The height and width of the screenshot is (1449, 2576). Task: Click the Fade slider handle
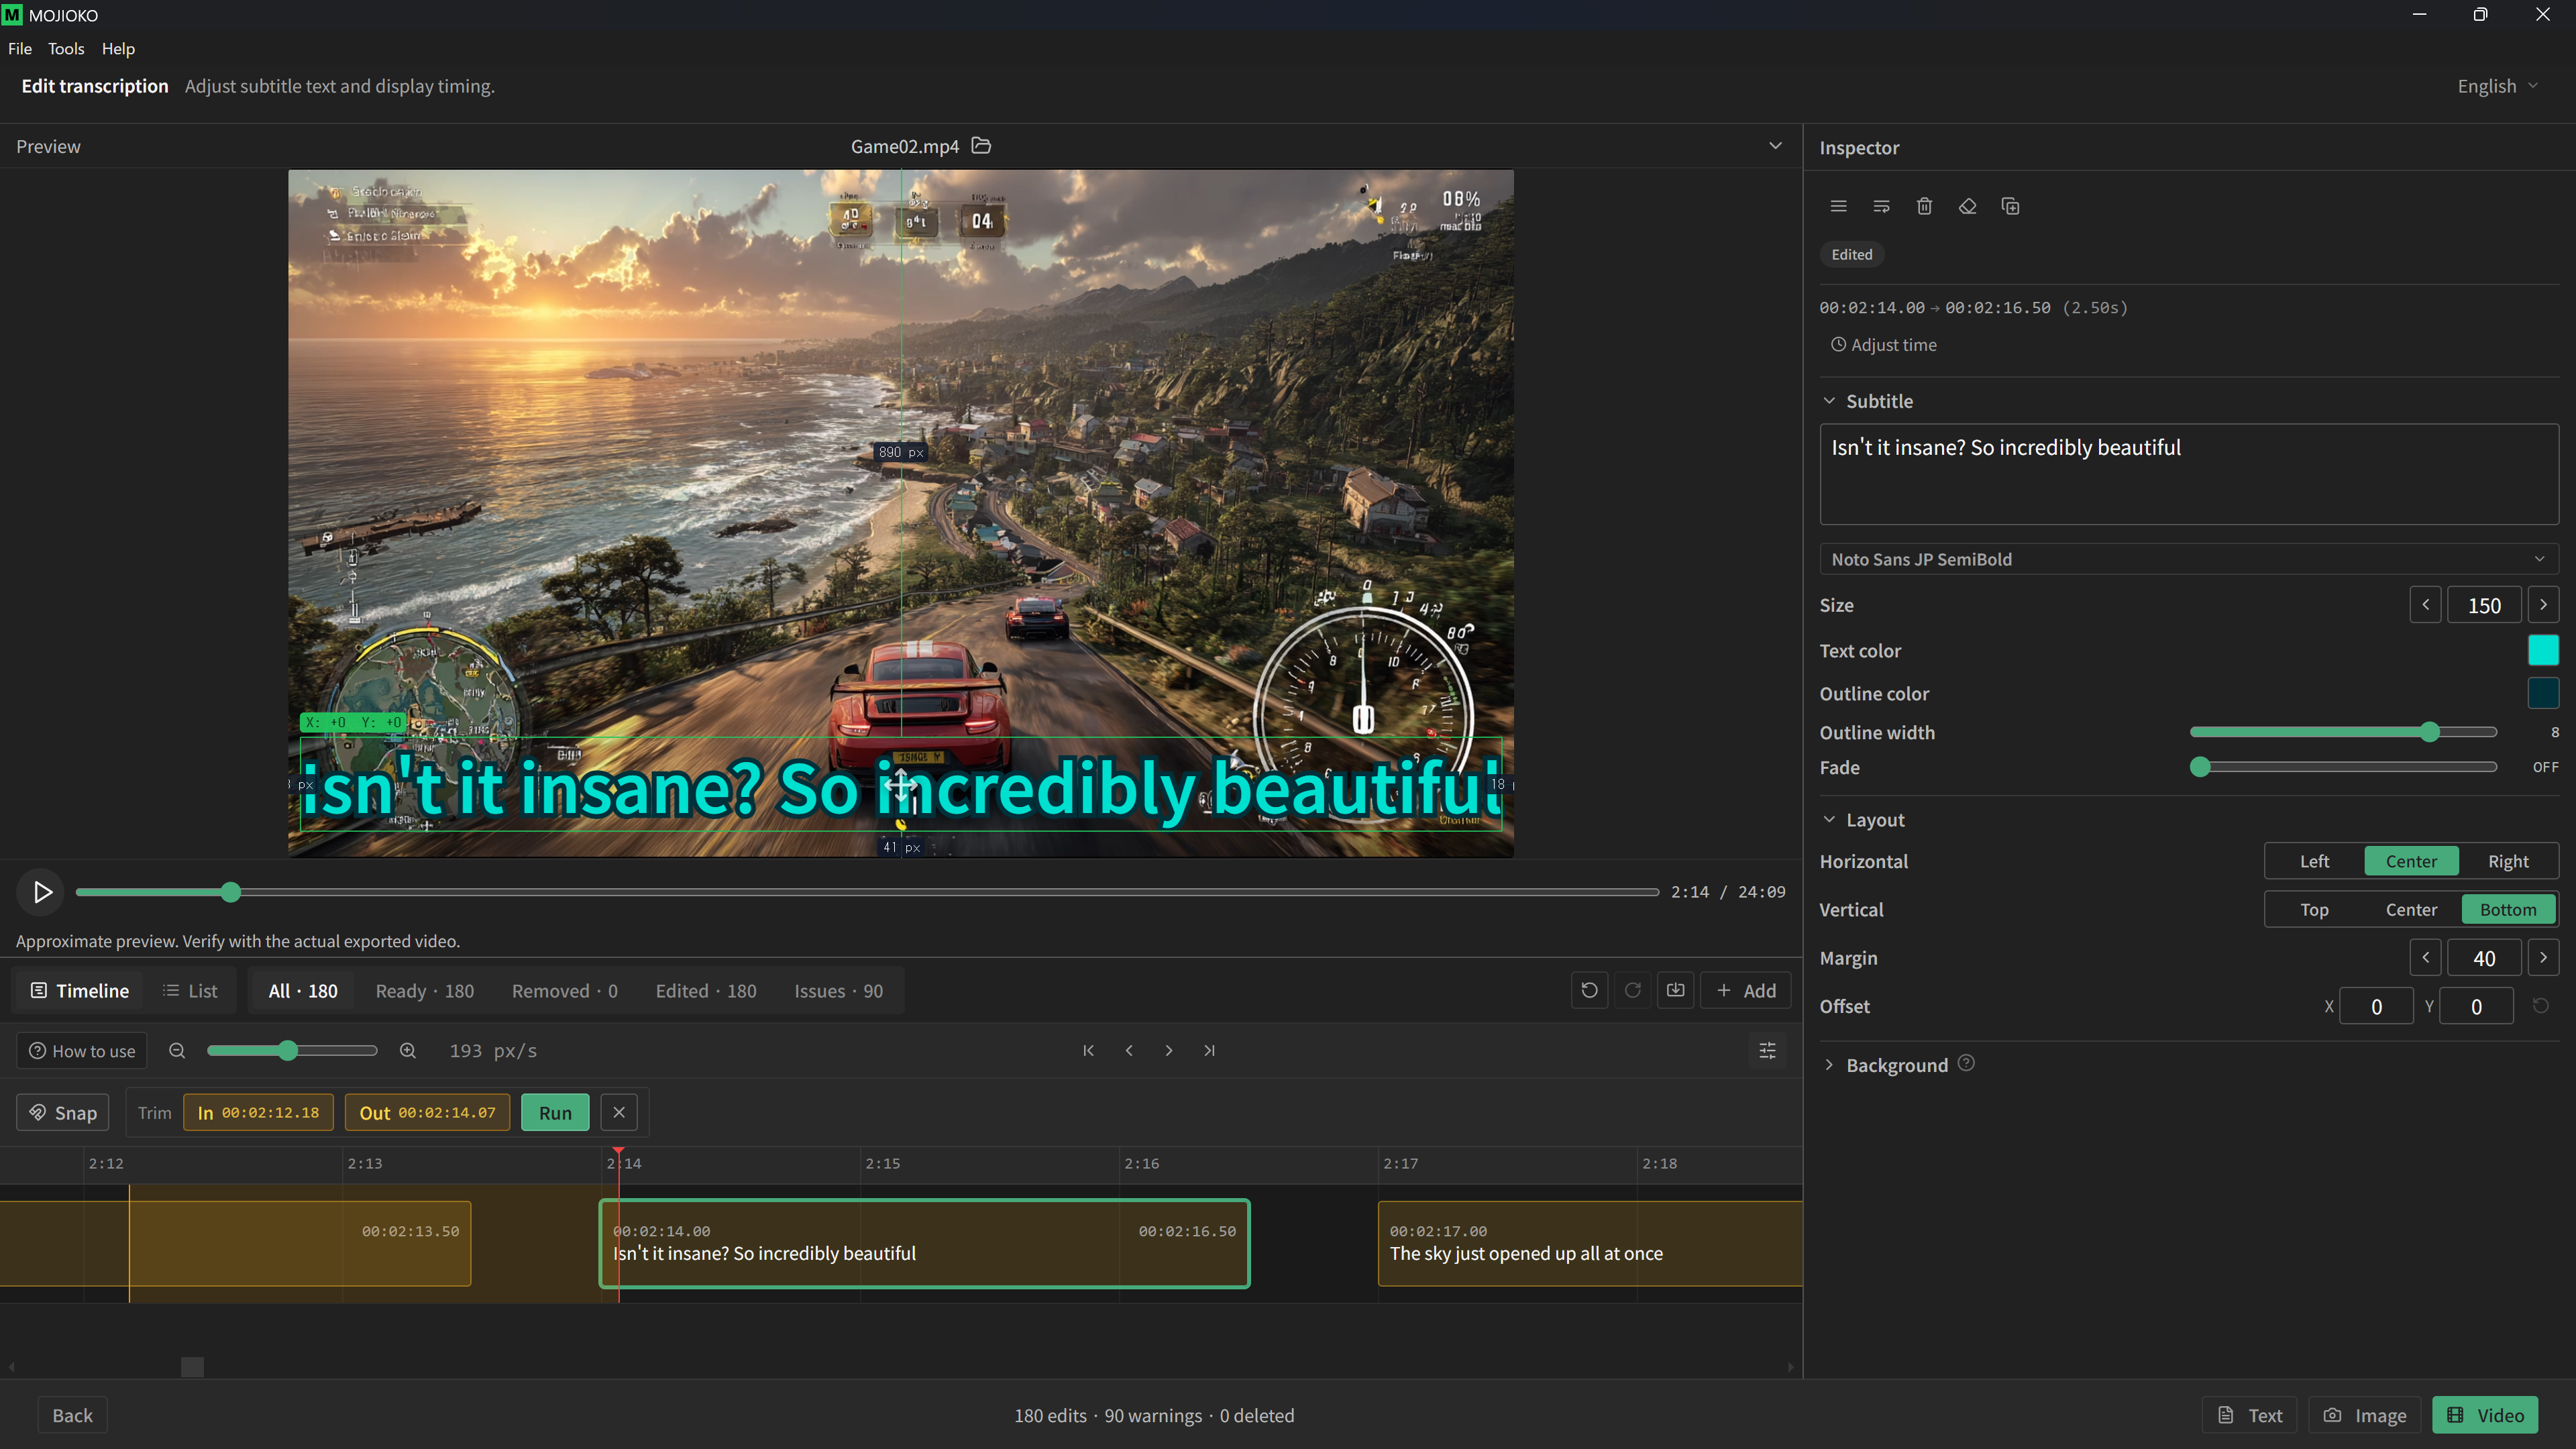pyautogui.click(x=2200, y=767)
